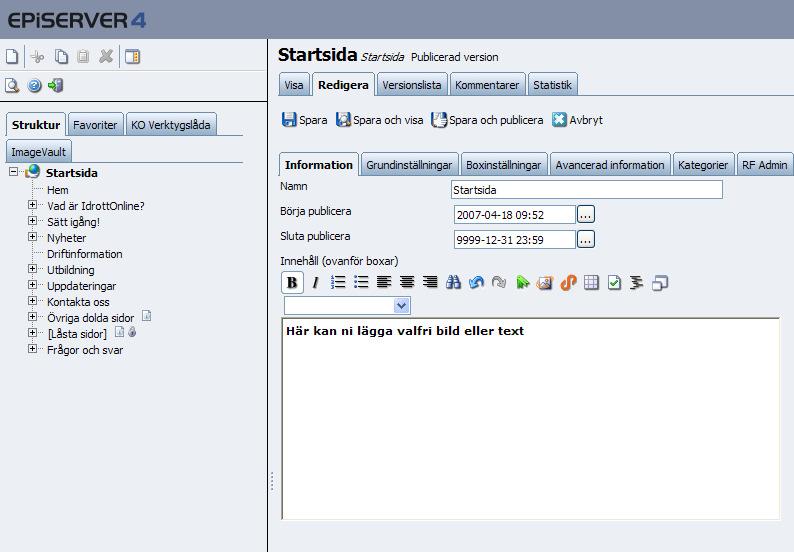
Task: Switch to the Grundinställningar tab
Action: [409, 165]
